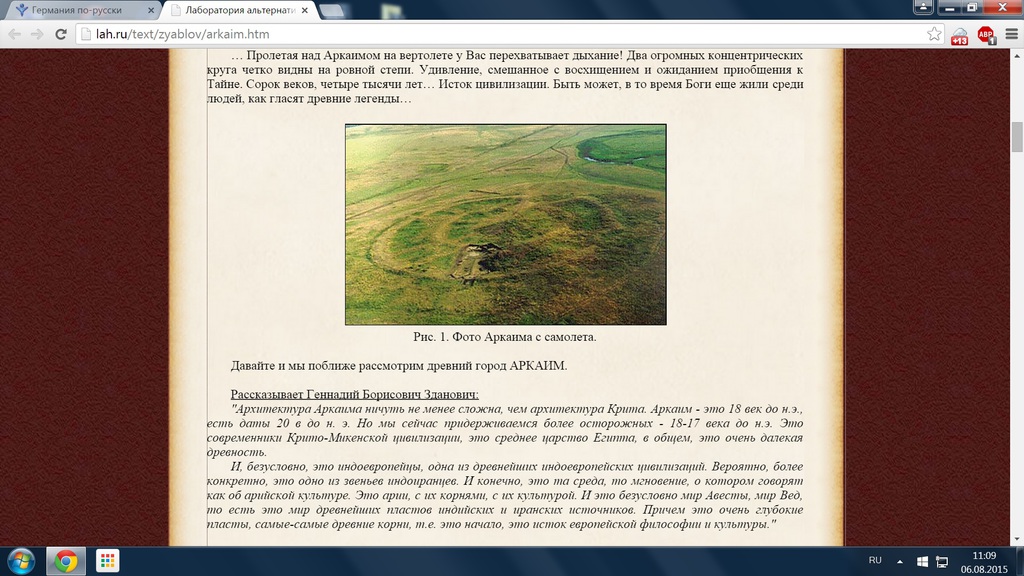The image size is (1024, 576).
Task: Click the aerial photo of Arkaim
Action: tap(505, 224)
